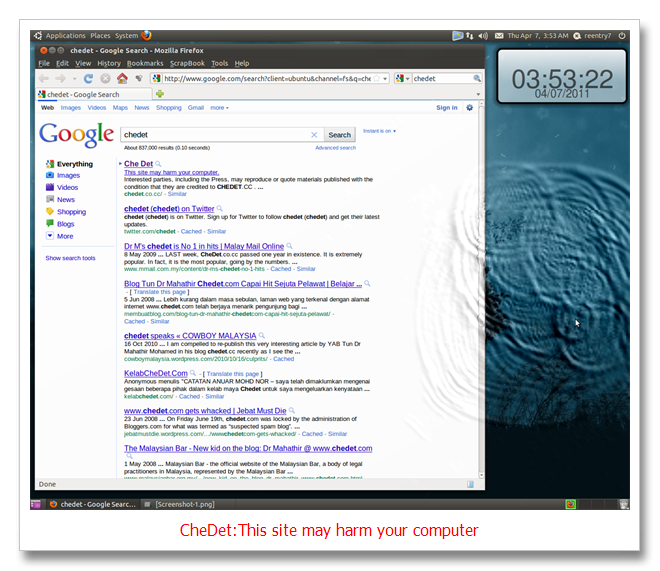Click the Firefox forward arrow button

click(x=61, y=78)
